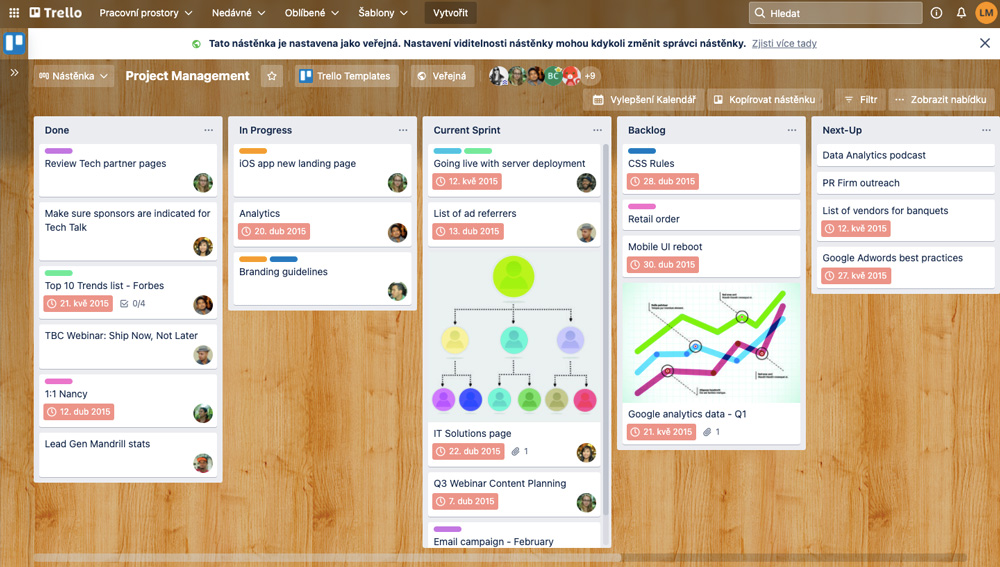The height and width of the screenshot is (567, 1000).
Task: Click the blue label on CSS Rules card
Action: point(642,151)
